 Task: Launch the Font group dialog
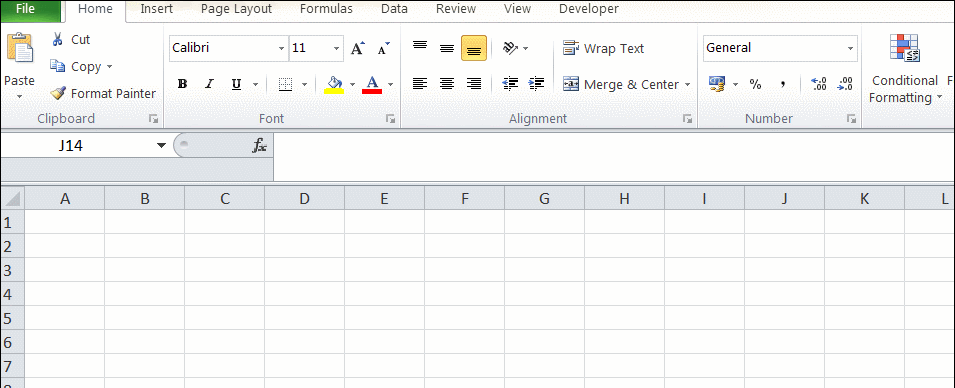click(390, 119)
